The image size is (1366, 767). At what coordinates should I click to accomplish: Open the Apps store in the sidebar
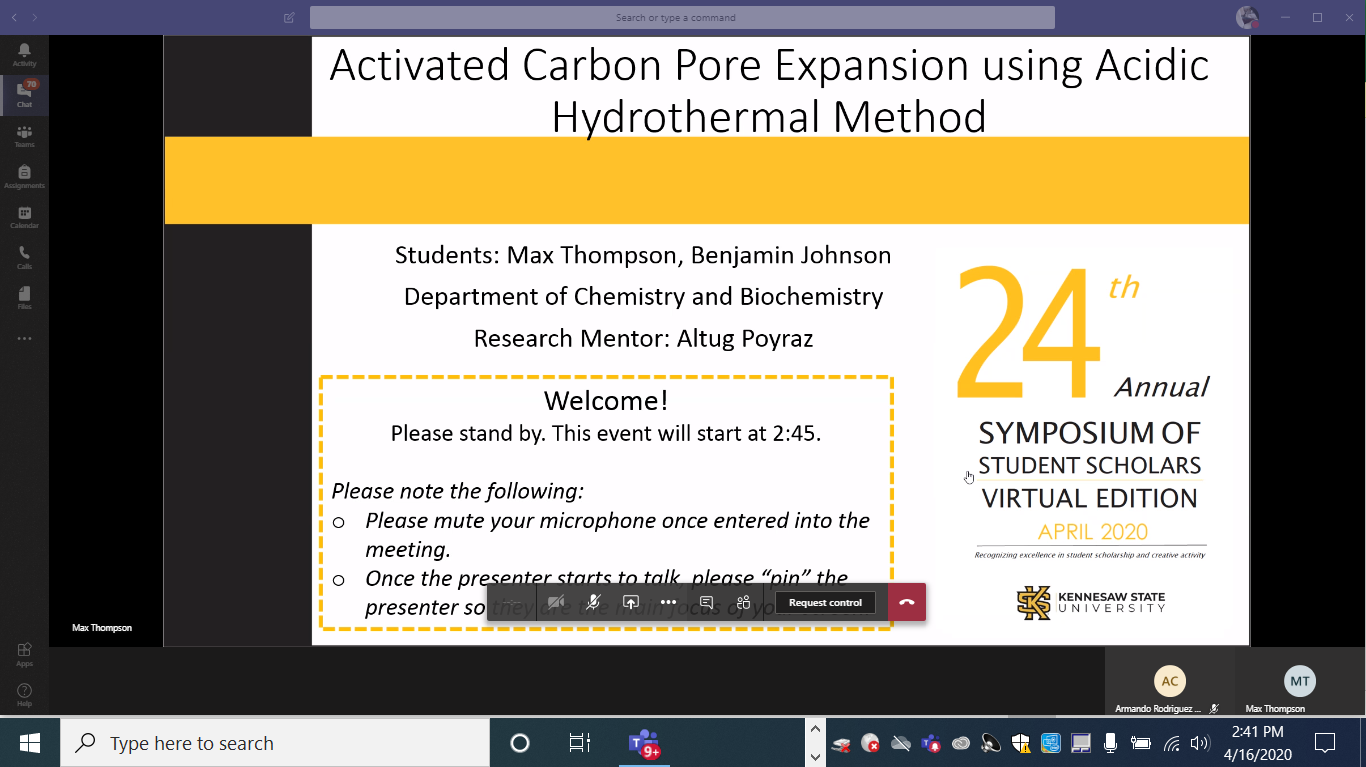24,653
